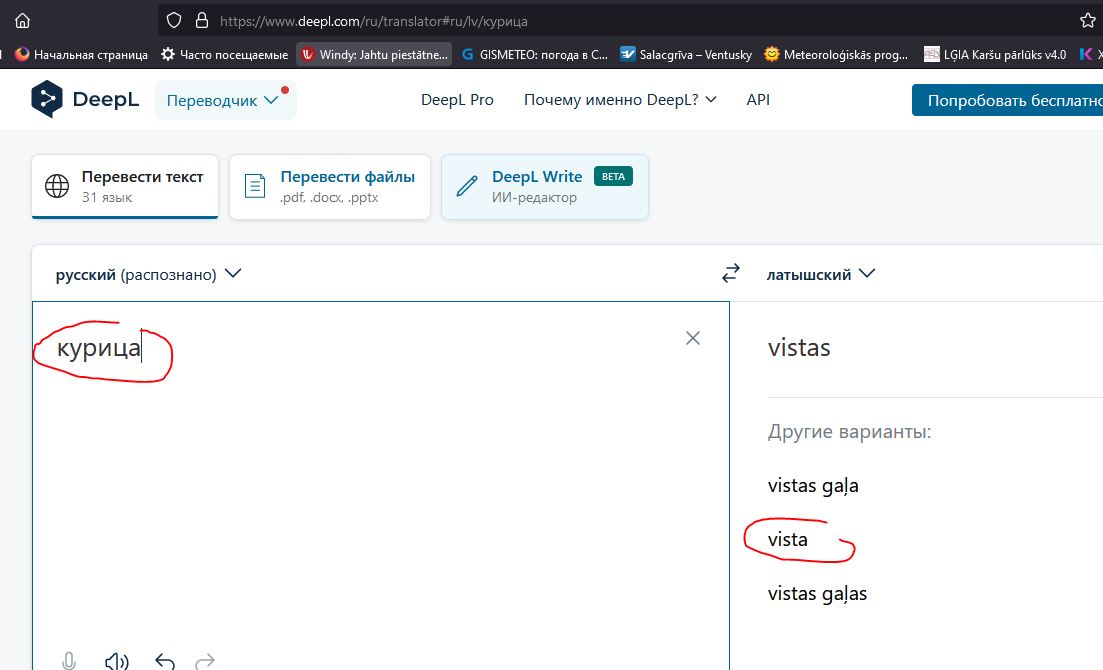Open the GISMETEO bookmark

[x=535, y=54]
